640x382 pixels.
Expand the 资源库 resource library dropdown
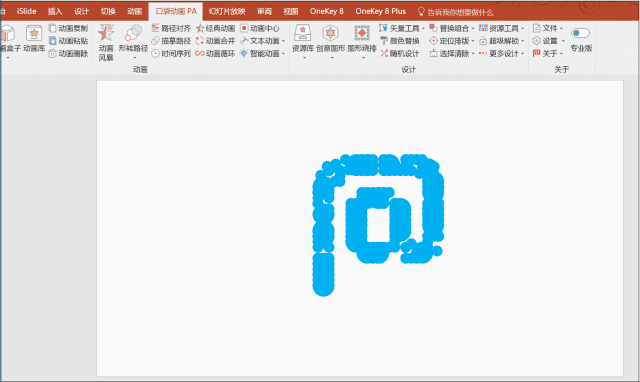click(303, 58)
